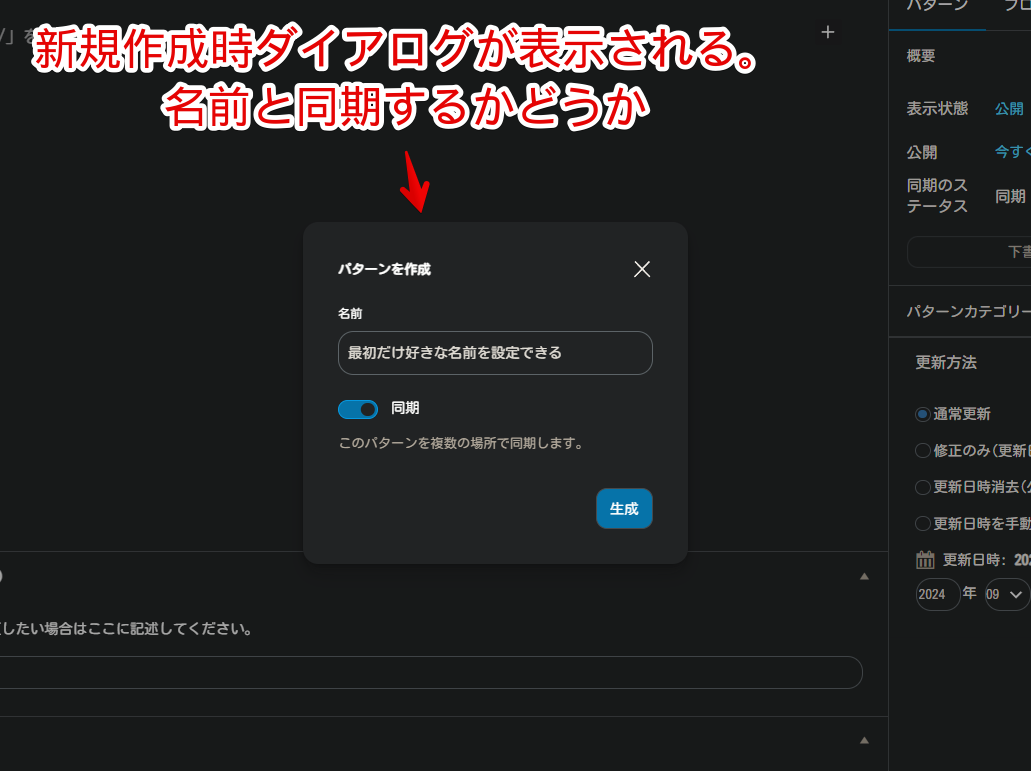
Task: Click the long text field below the description
Action: coord(431,672)
